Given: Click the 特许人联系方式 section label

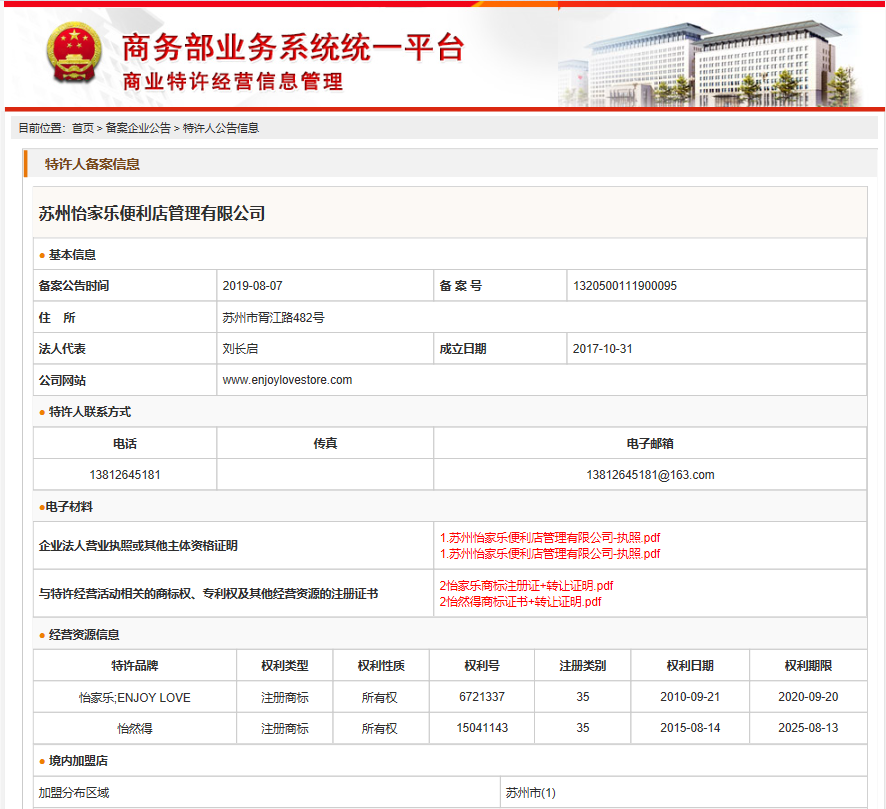Looking at the screenshot, I should (90, 412).
